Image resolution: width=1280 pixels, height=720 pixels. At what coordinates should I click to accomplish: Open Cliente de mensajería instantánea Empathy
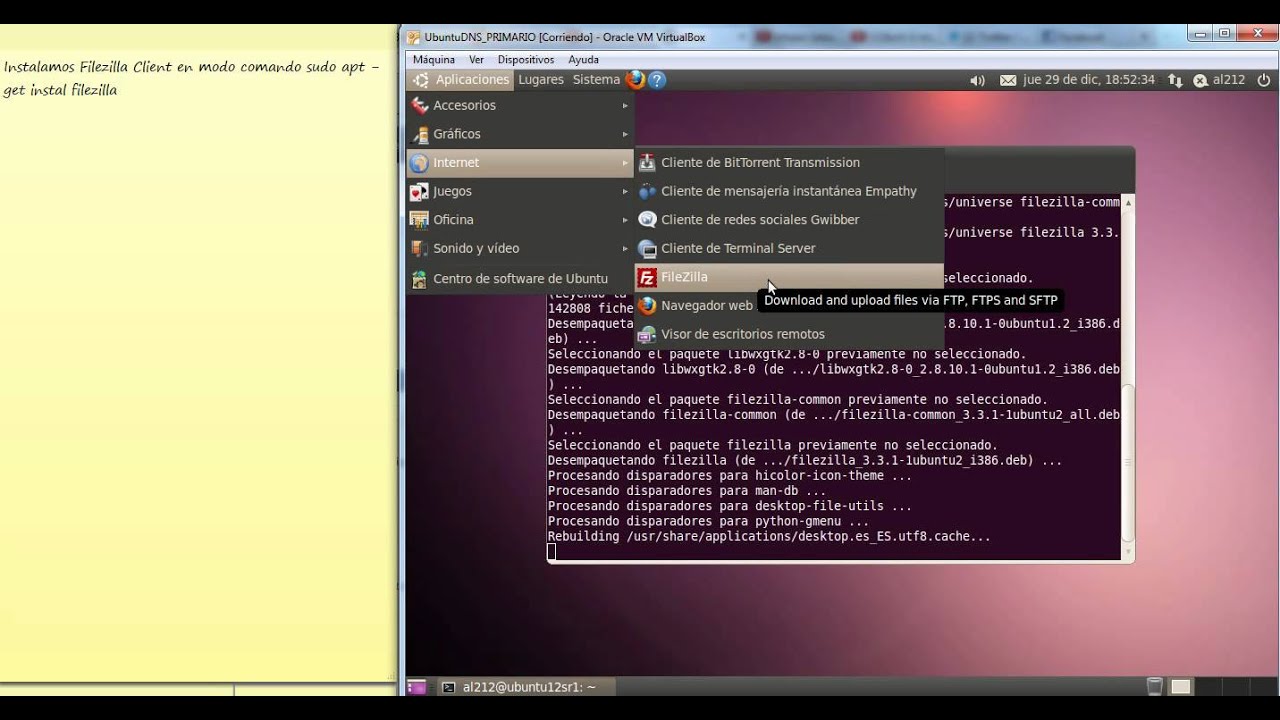point(789,191)
